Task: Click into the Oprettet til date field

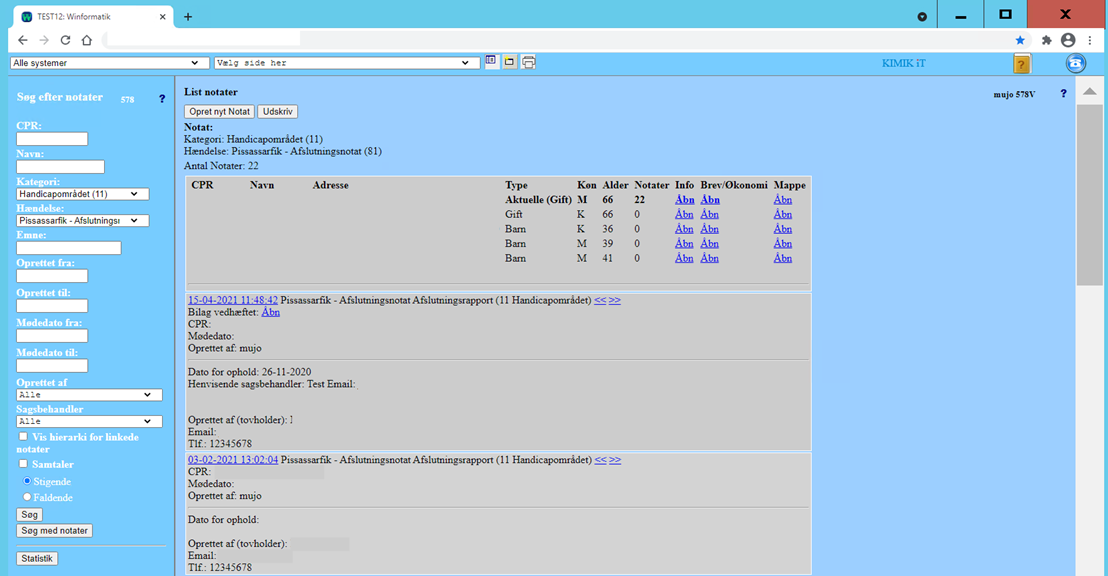Action: tap(52, 306)
